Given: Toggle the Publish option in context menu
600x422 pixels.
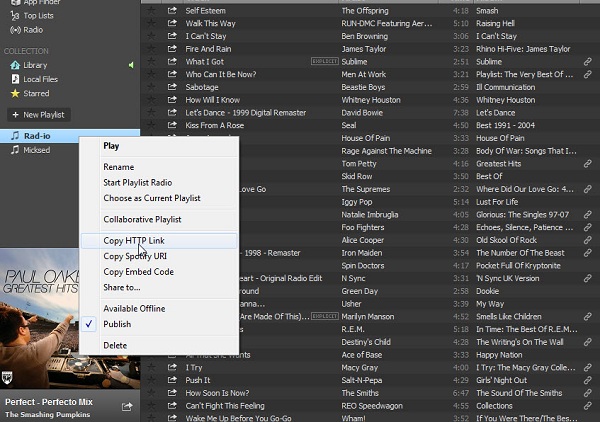Looking at the screenshot, I should (x=117, y=324).
